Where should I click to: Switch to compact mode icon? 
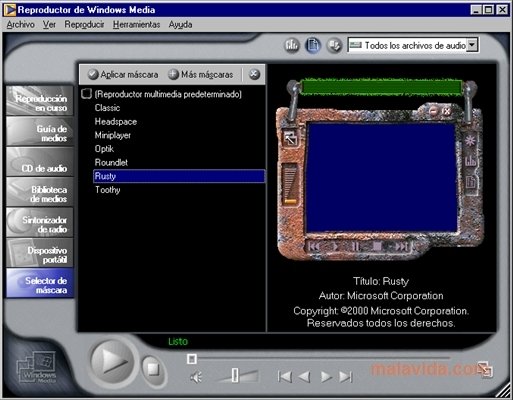pyautogui.click(x=485, y=369)
